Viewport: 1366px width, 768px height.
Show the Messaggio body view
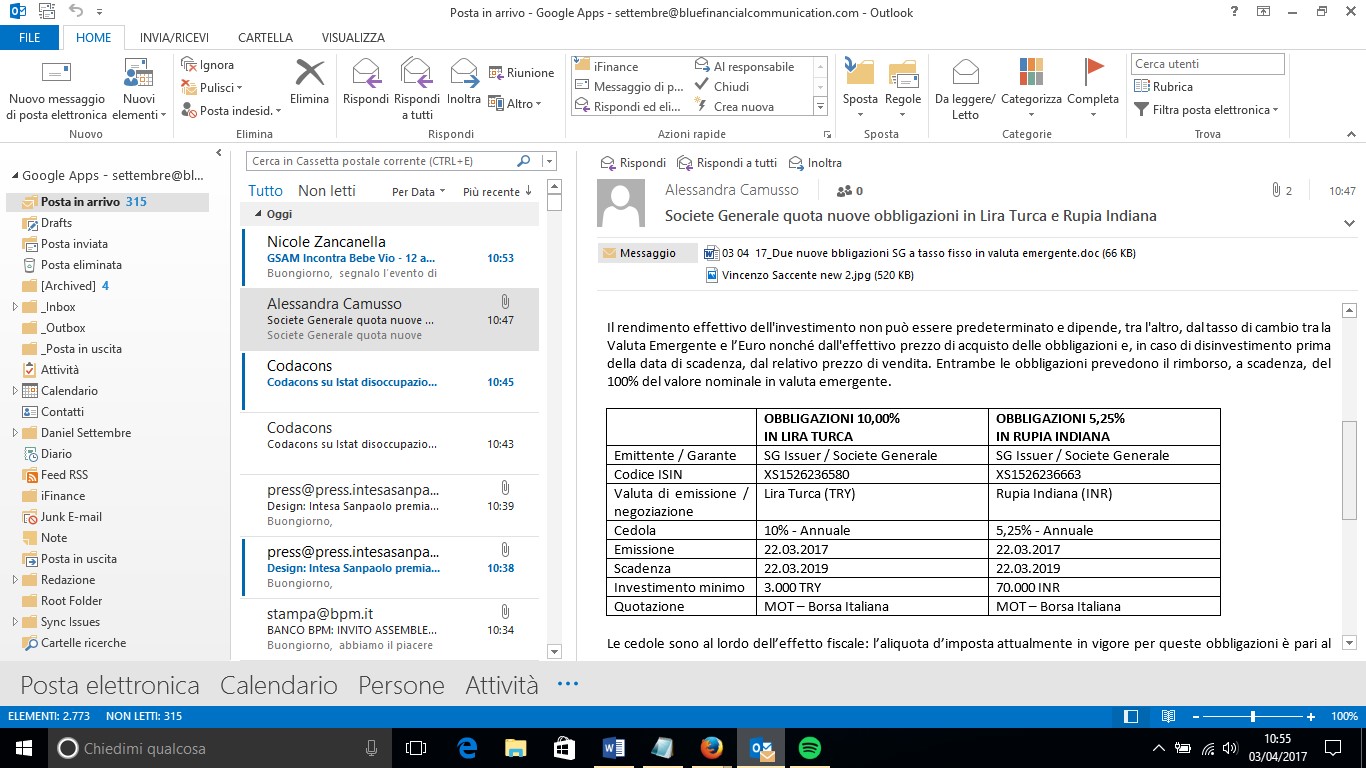pyautogui.click(x=648, y=253)
